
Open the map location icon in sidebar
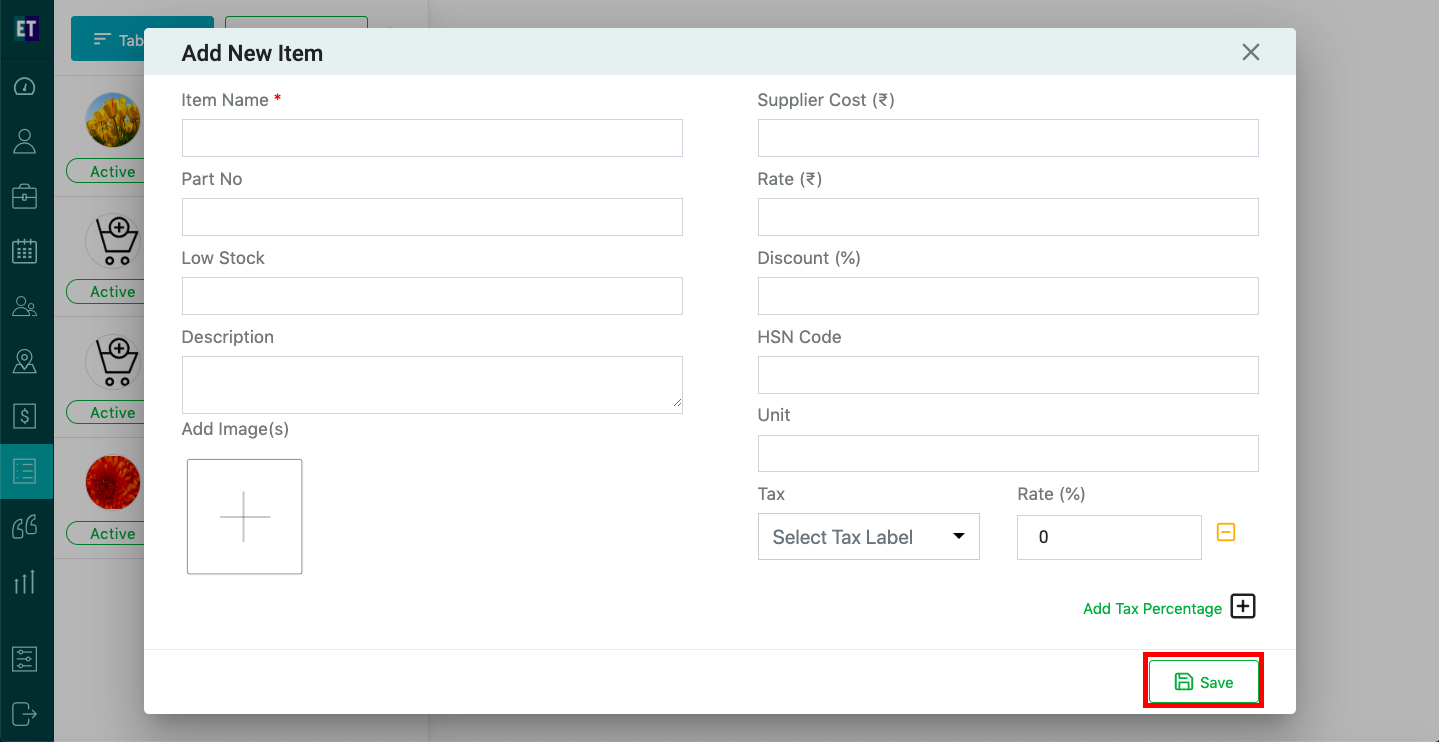25,361
